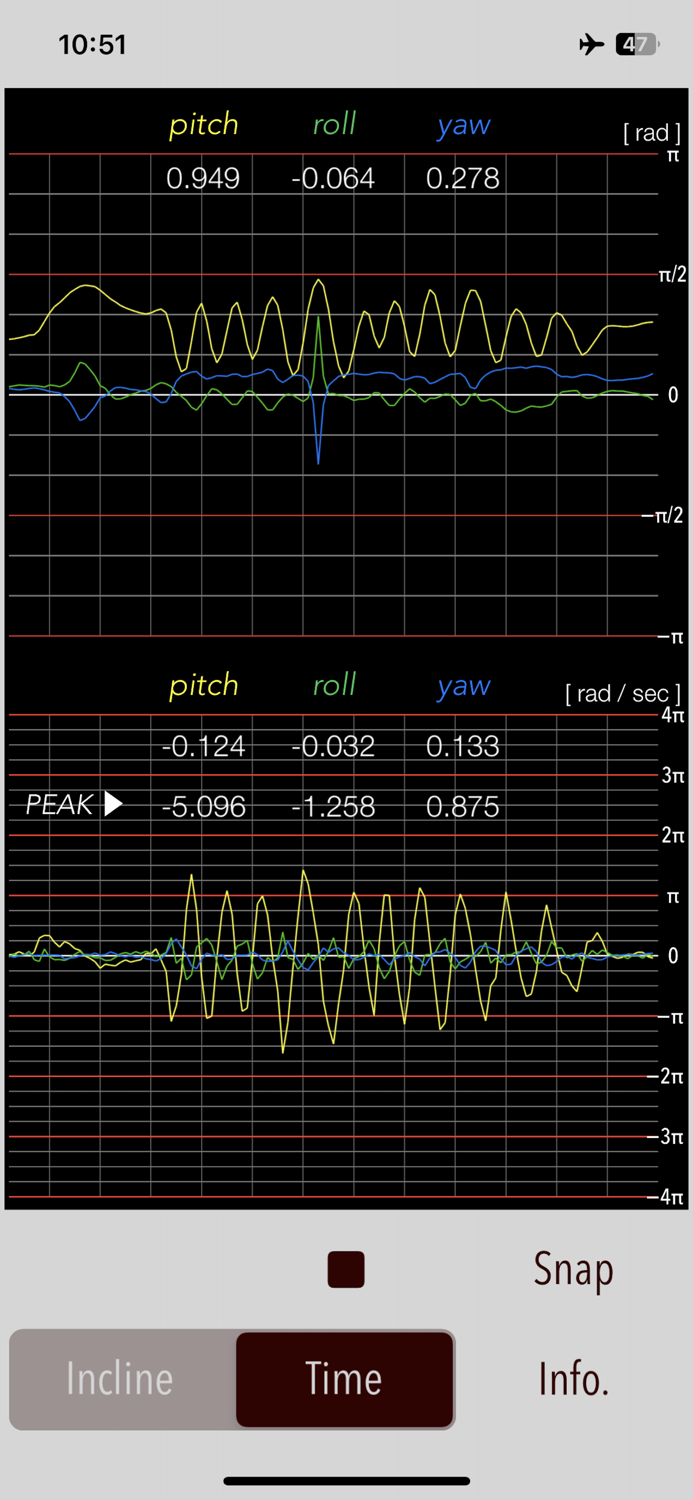This screenshot has height=1500, width=693.
Task: Switch to the Incline tab
Action: [120, 1379]
